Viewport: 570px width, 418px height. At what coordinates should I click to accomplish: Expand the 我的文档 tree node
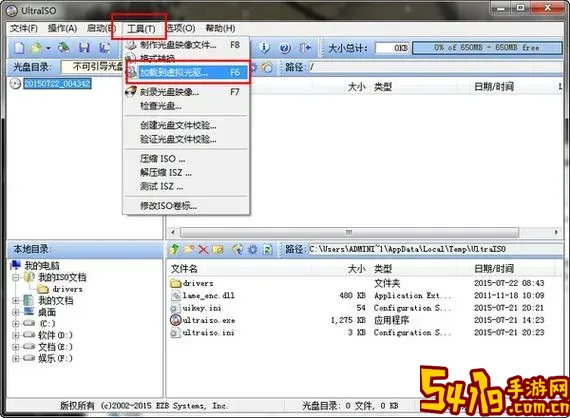click(x=15, y=301)
